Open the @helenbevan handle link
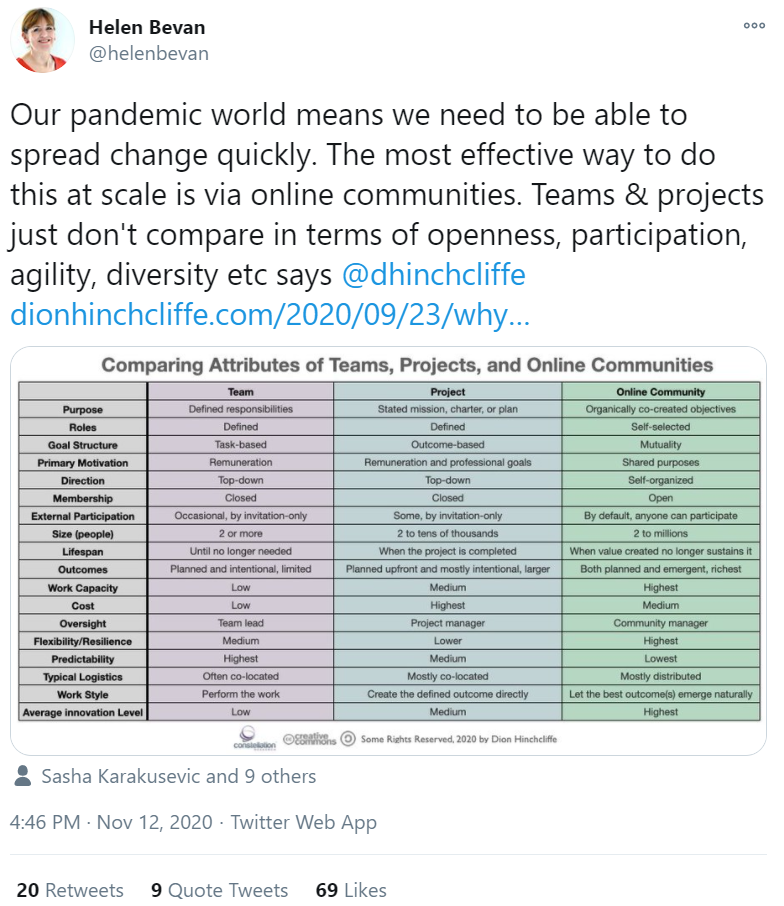784x906 pixels. coord(148,54)
